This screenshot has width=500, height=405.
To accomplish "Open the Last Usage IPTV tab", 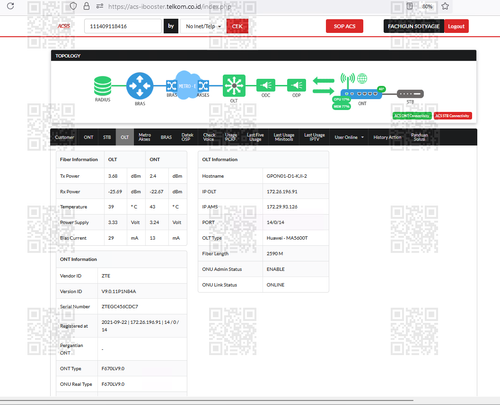I will tap(314, 137).
